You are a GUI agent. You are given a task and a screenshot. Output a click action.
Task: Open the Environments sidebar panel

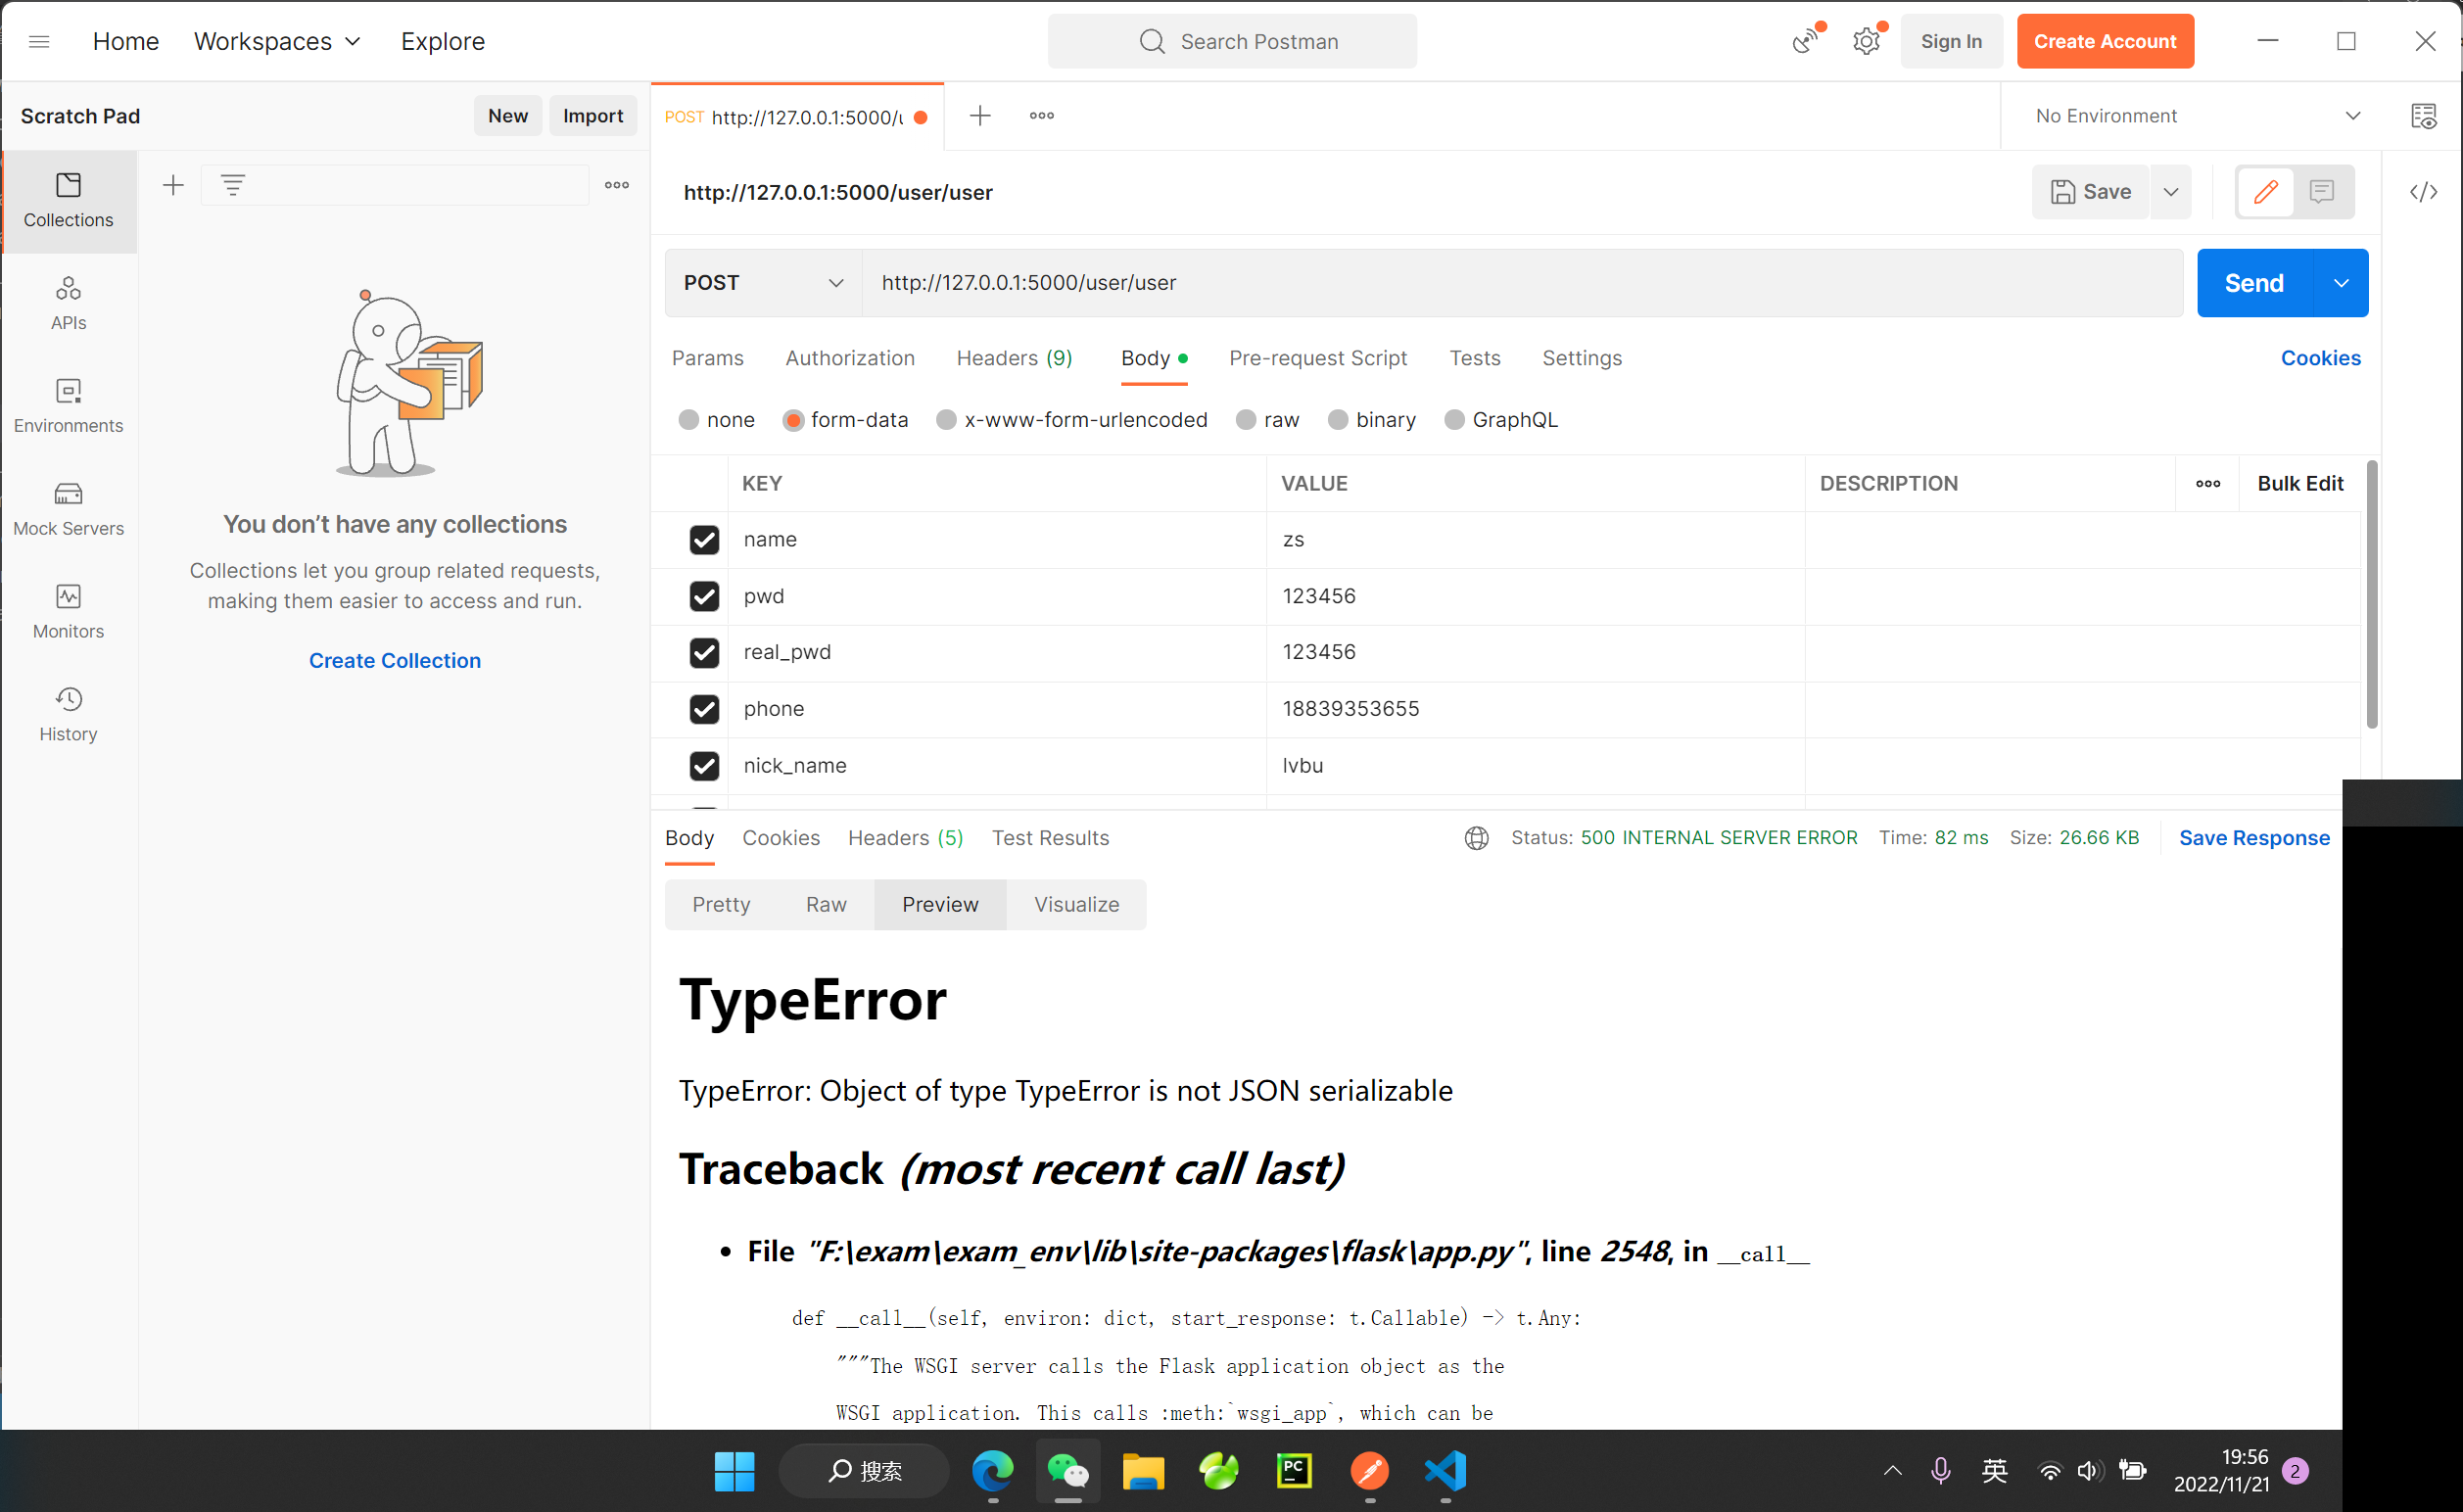point(68,406)
